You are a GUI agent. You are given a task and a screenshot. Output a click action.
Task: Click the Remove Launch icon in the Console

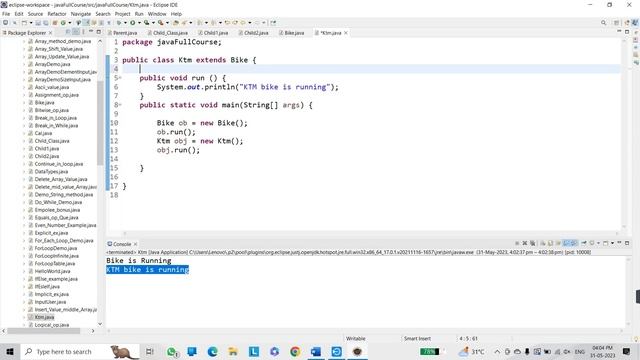click(525, 243)
